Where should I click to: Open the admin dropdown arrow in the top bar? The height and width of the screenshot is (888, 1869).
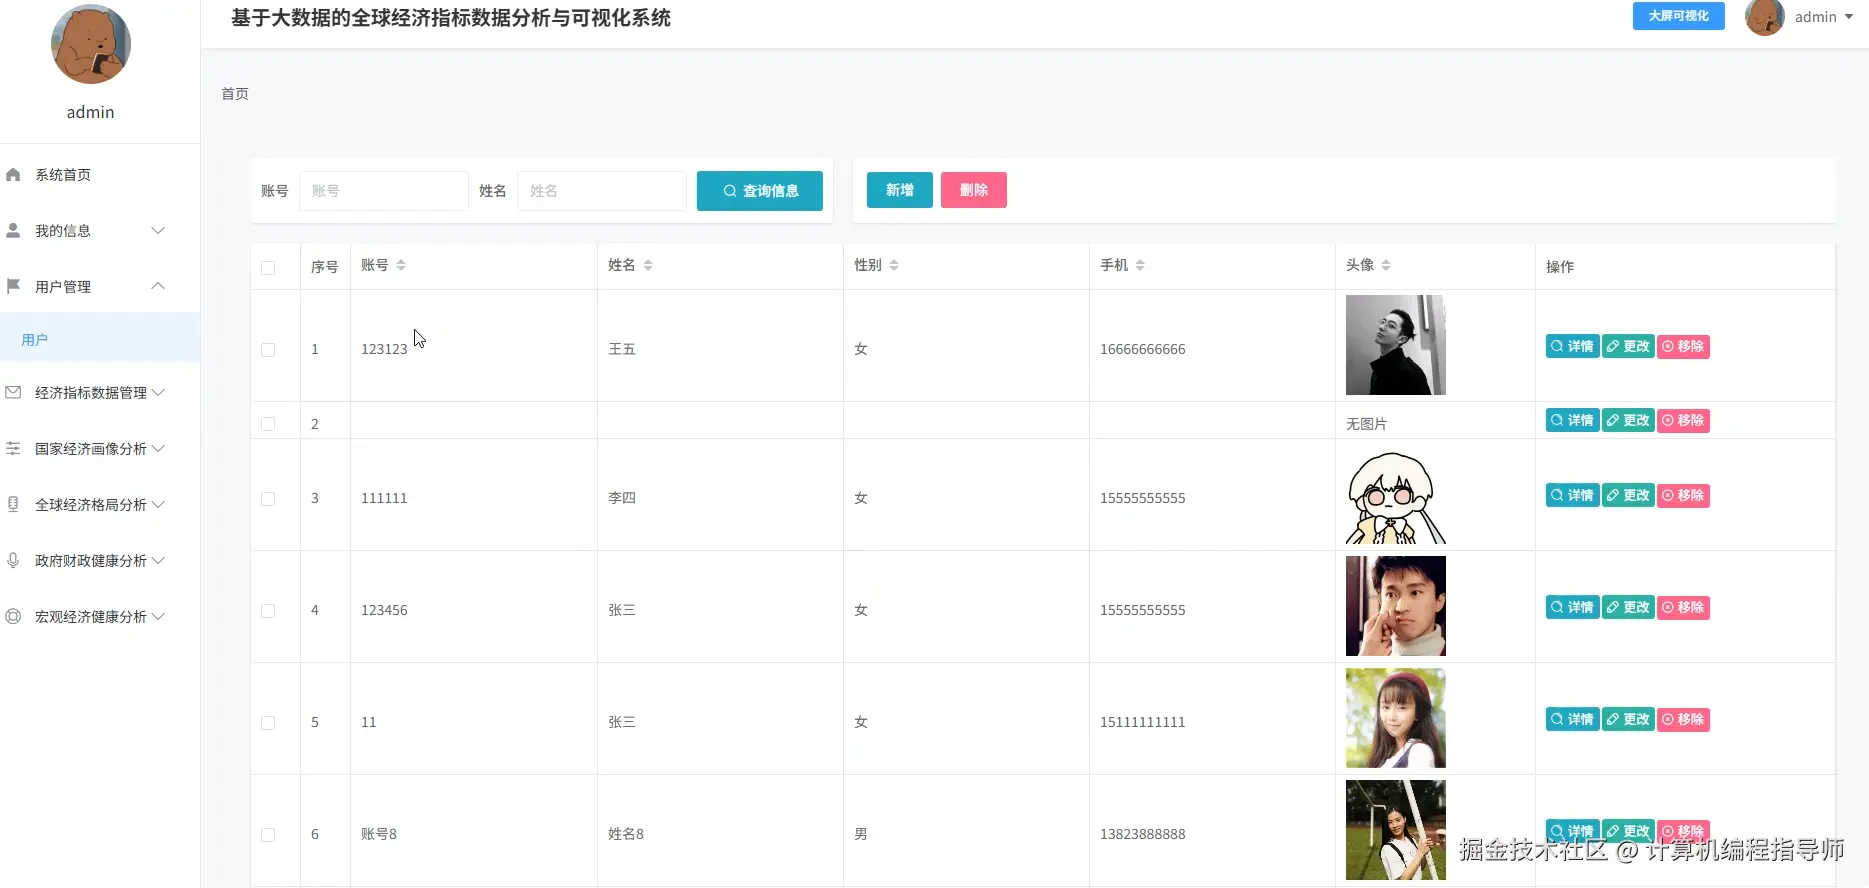coord(1849,17)
